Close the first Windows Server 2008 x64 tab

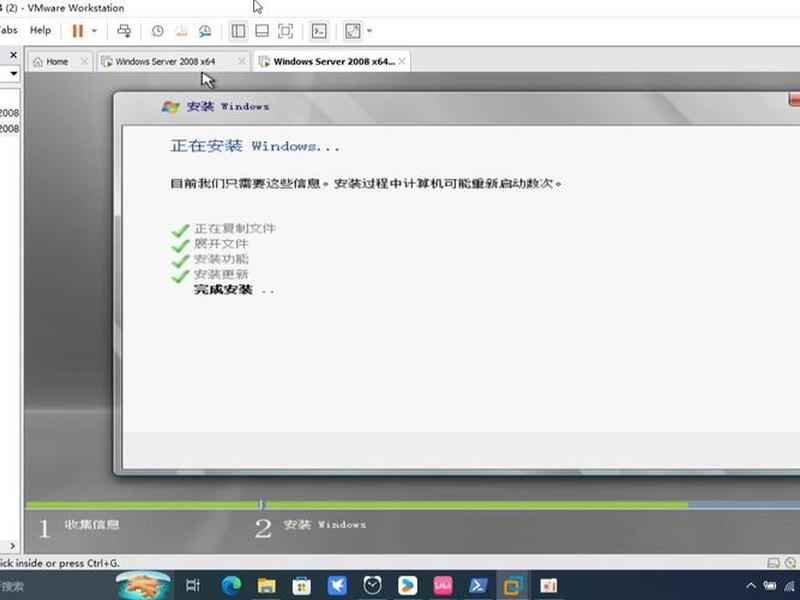[x=242, y=62]
